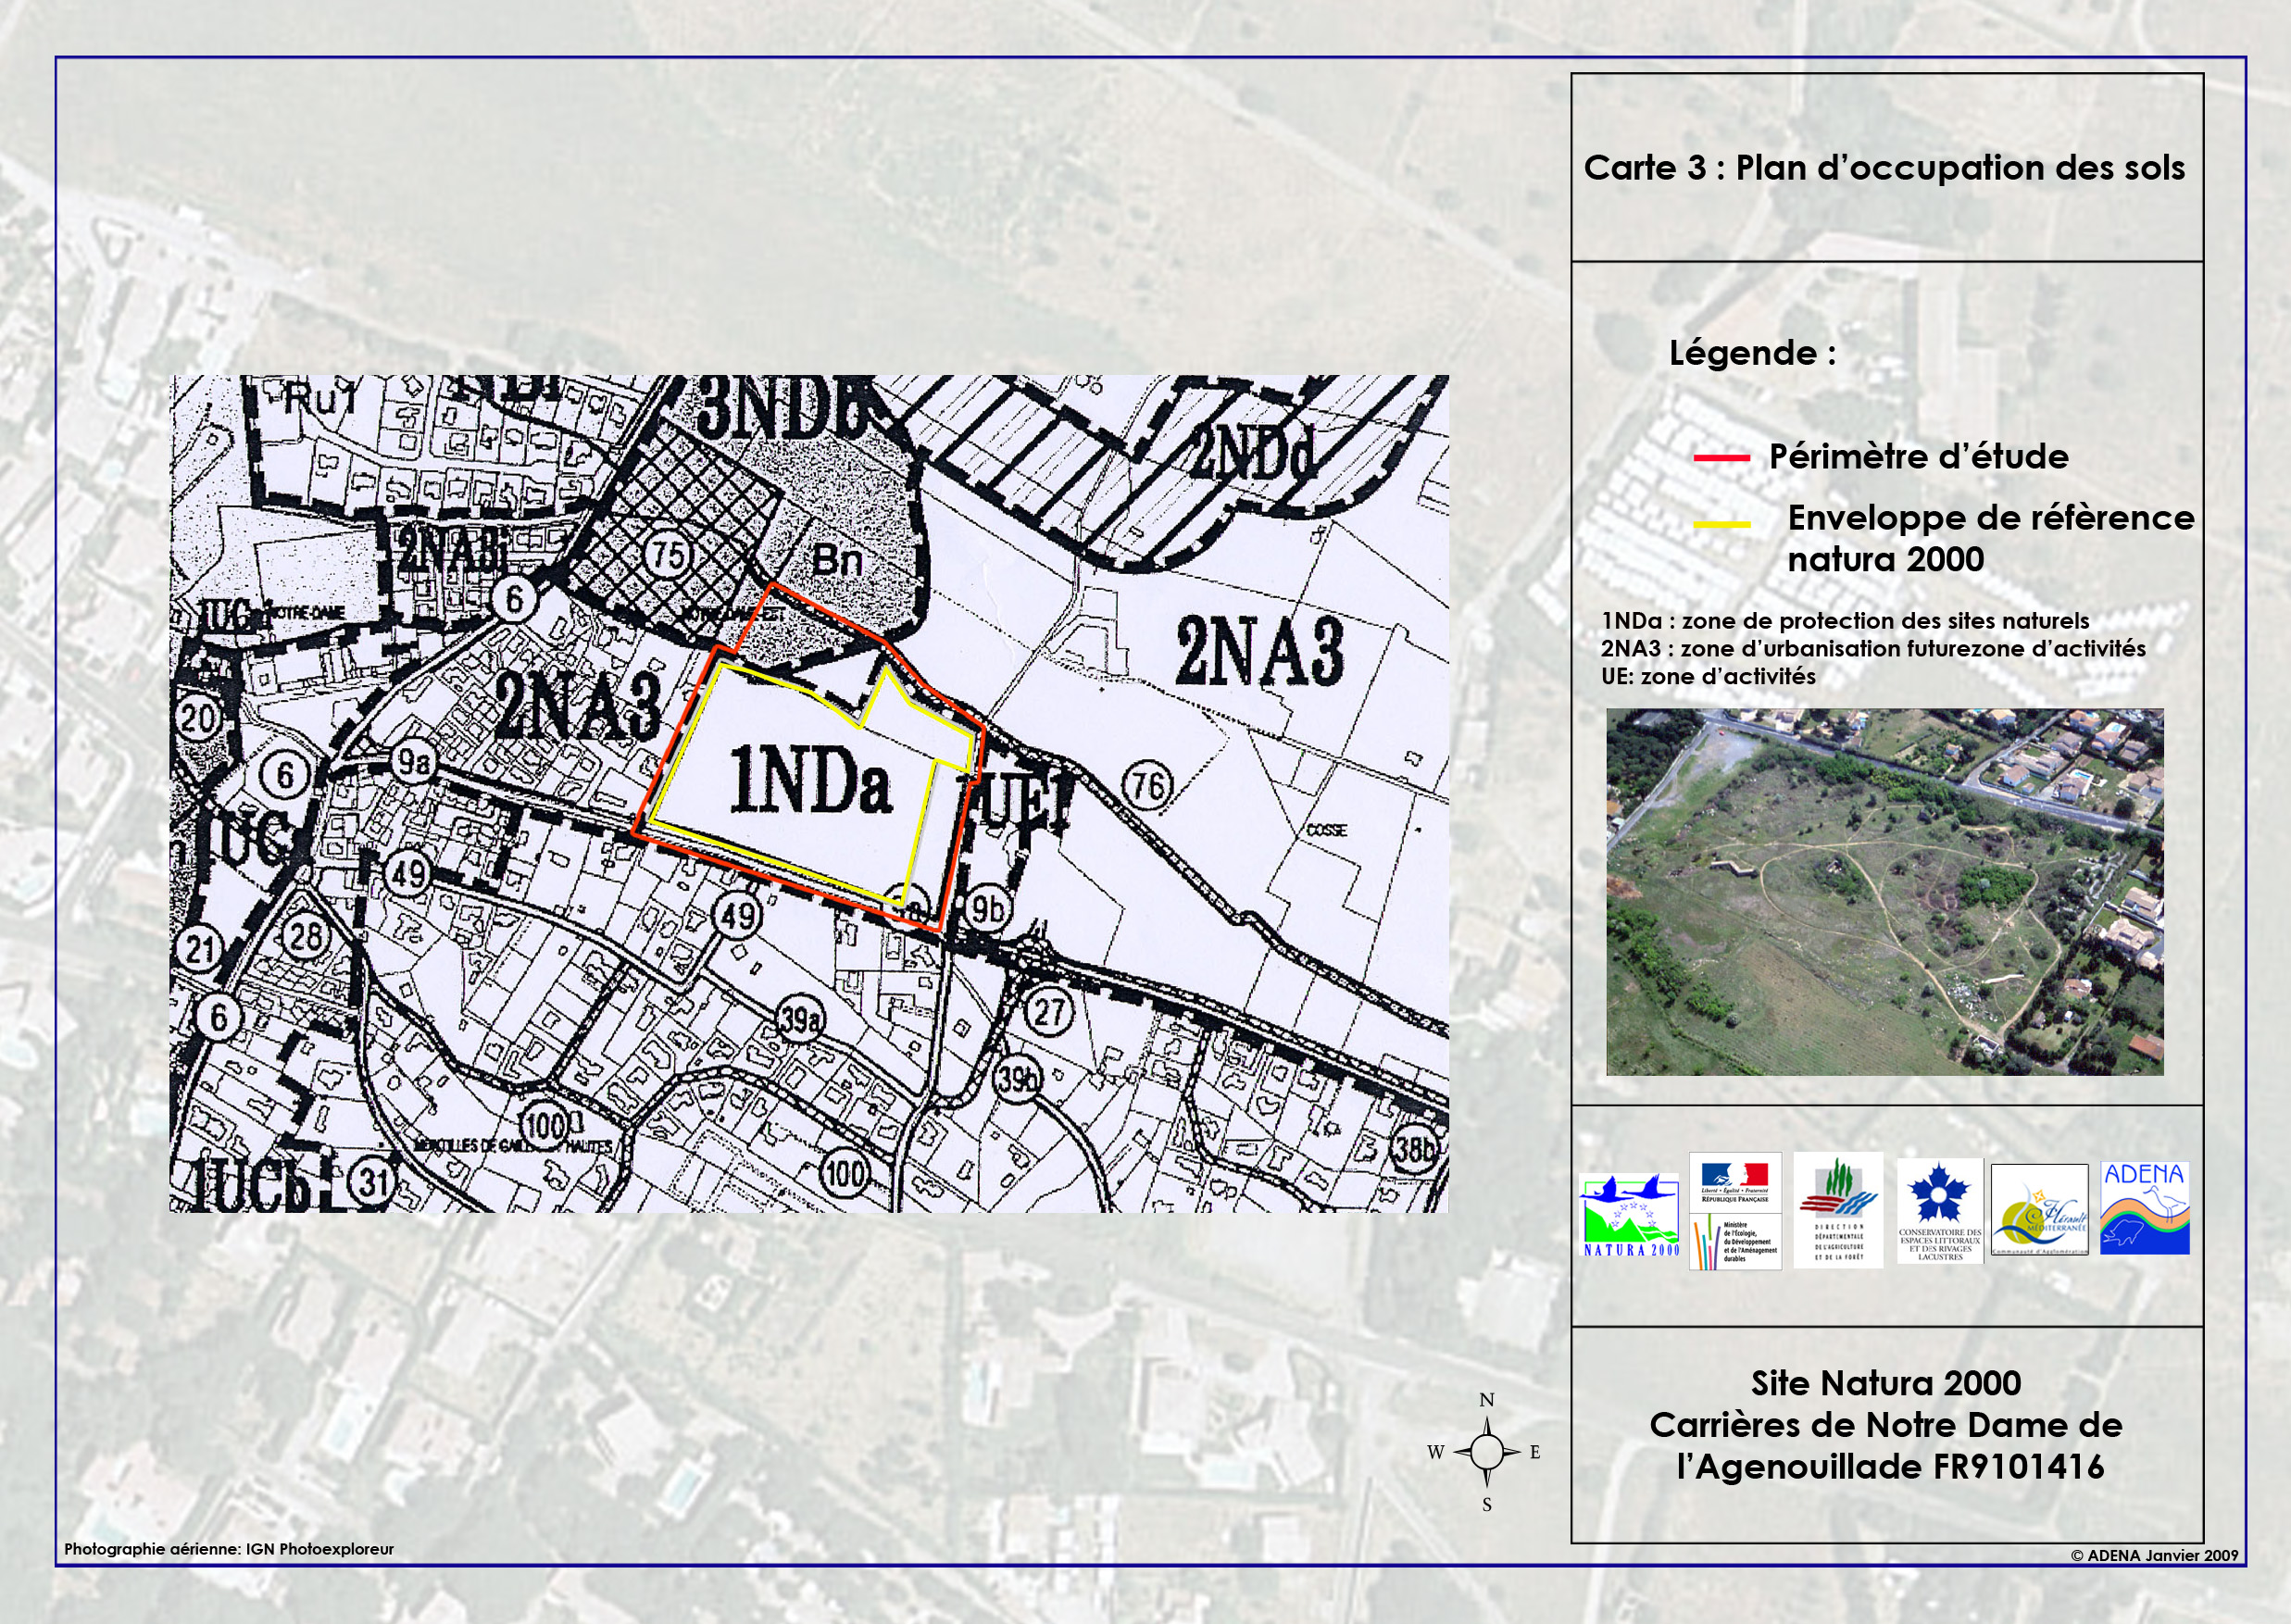Screen dimensions: 2291x1624
Task: Click the circled road number 39b
Action: (x=1018, y=1080)
